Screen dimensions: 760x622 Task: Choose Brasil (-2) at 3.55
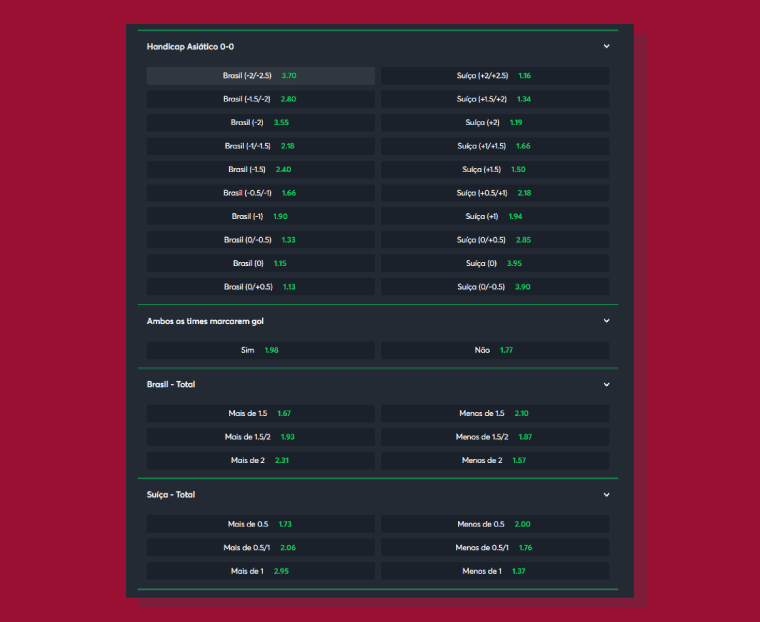[261, 123]
